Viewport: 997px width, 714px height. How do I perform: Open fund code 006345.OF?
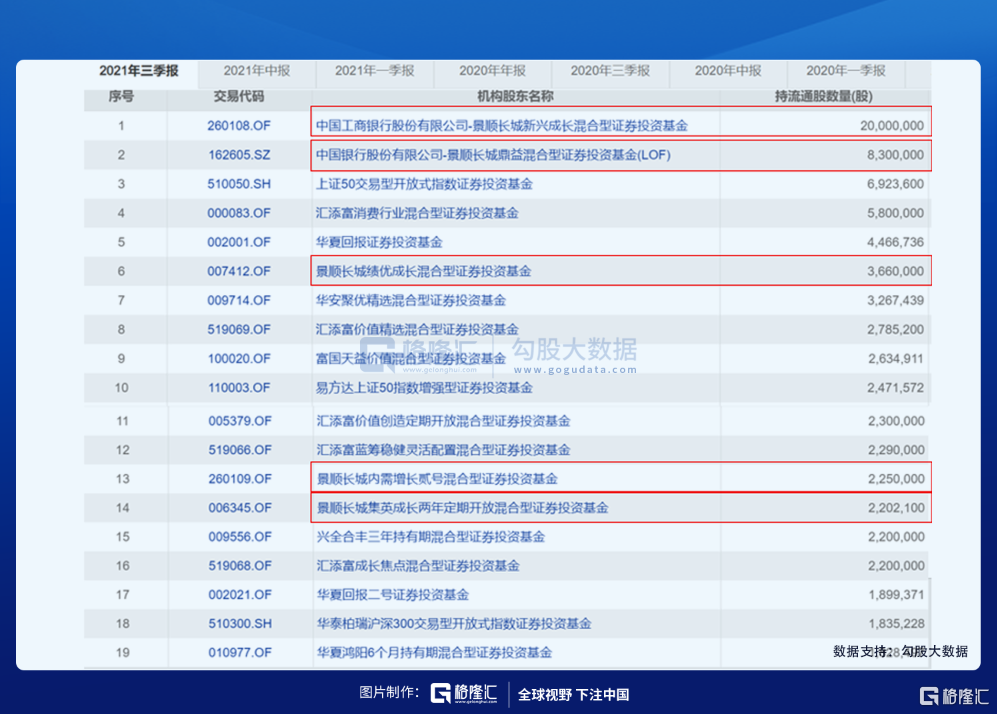click(240, 508)
